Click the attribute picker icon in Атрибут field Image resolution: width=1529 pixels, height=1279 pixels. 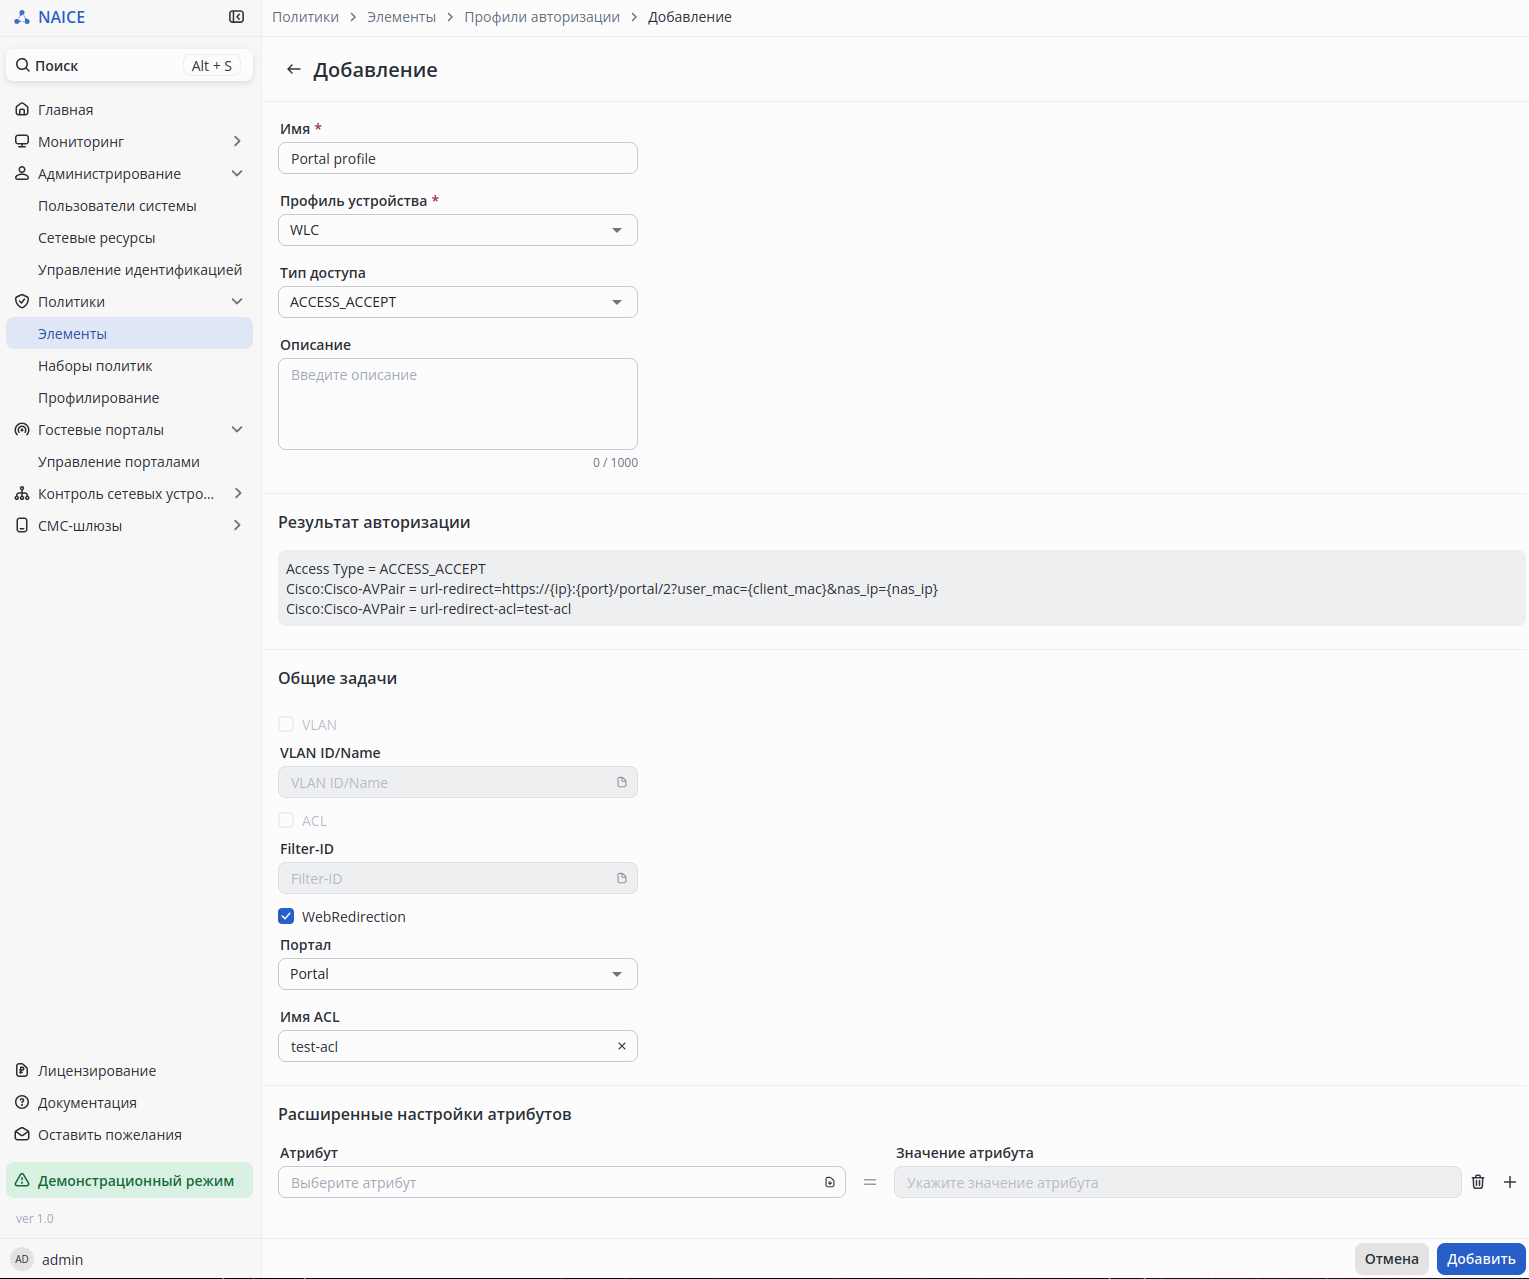829,1182
